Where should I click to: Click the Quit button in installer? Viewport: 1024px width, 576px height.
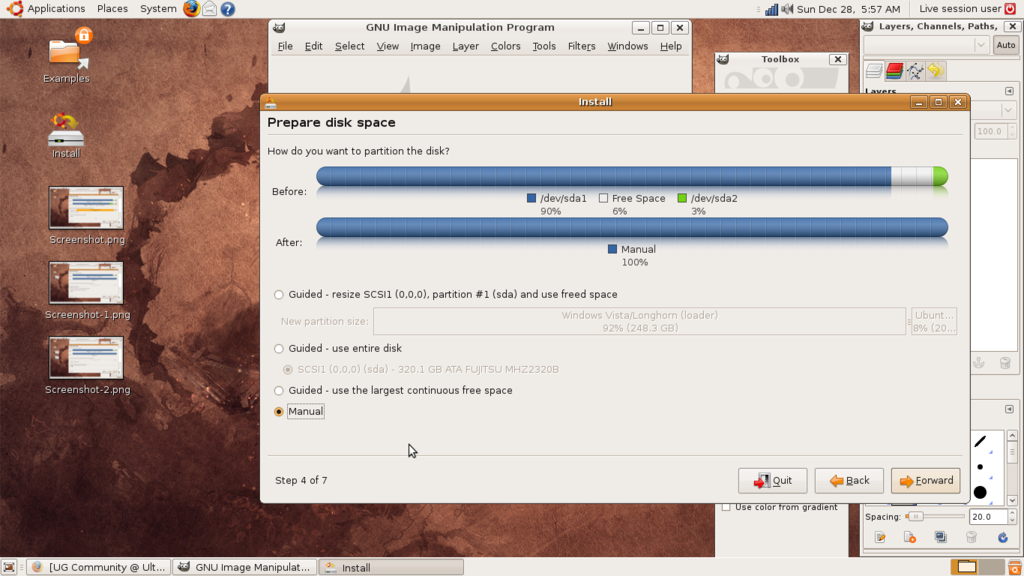[x=773, y=481]
